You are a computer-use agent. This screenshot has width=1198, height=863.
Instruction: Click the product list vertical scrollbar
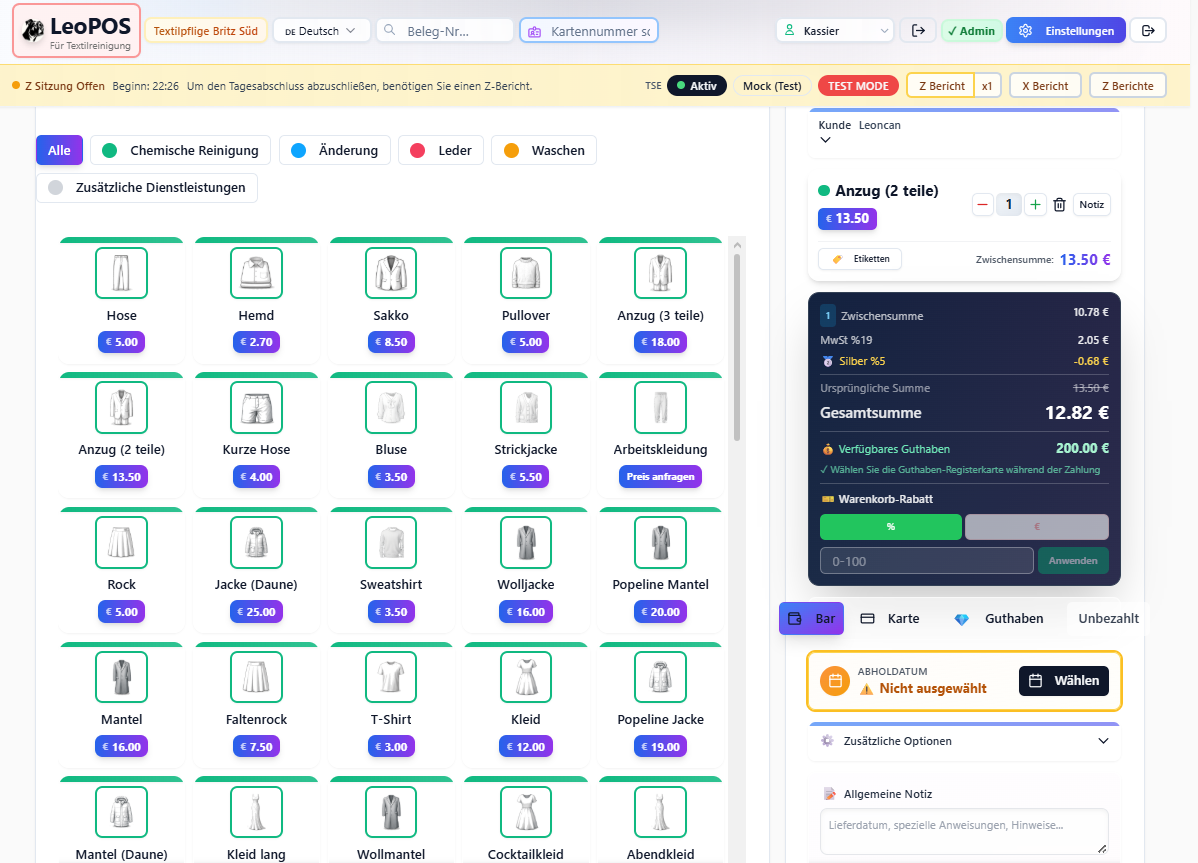(x=737, y=340)
